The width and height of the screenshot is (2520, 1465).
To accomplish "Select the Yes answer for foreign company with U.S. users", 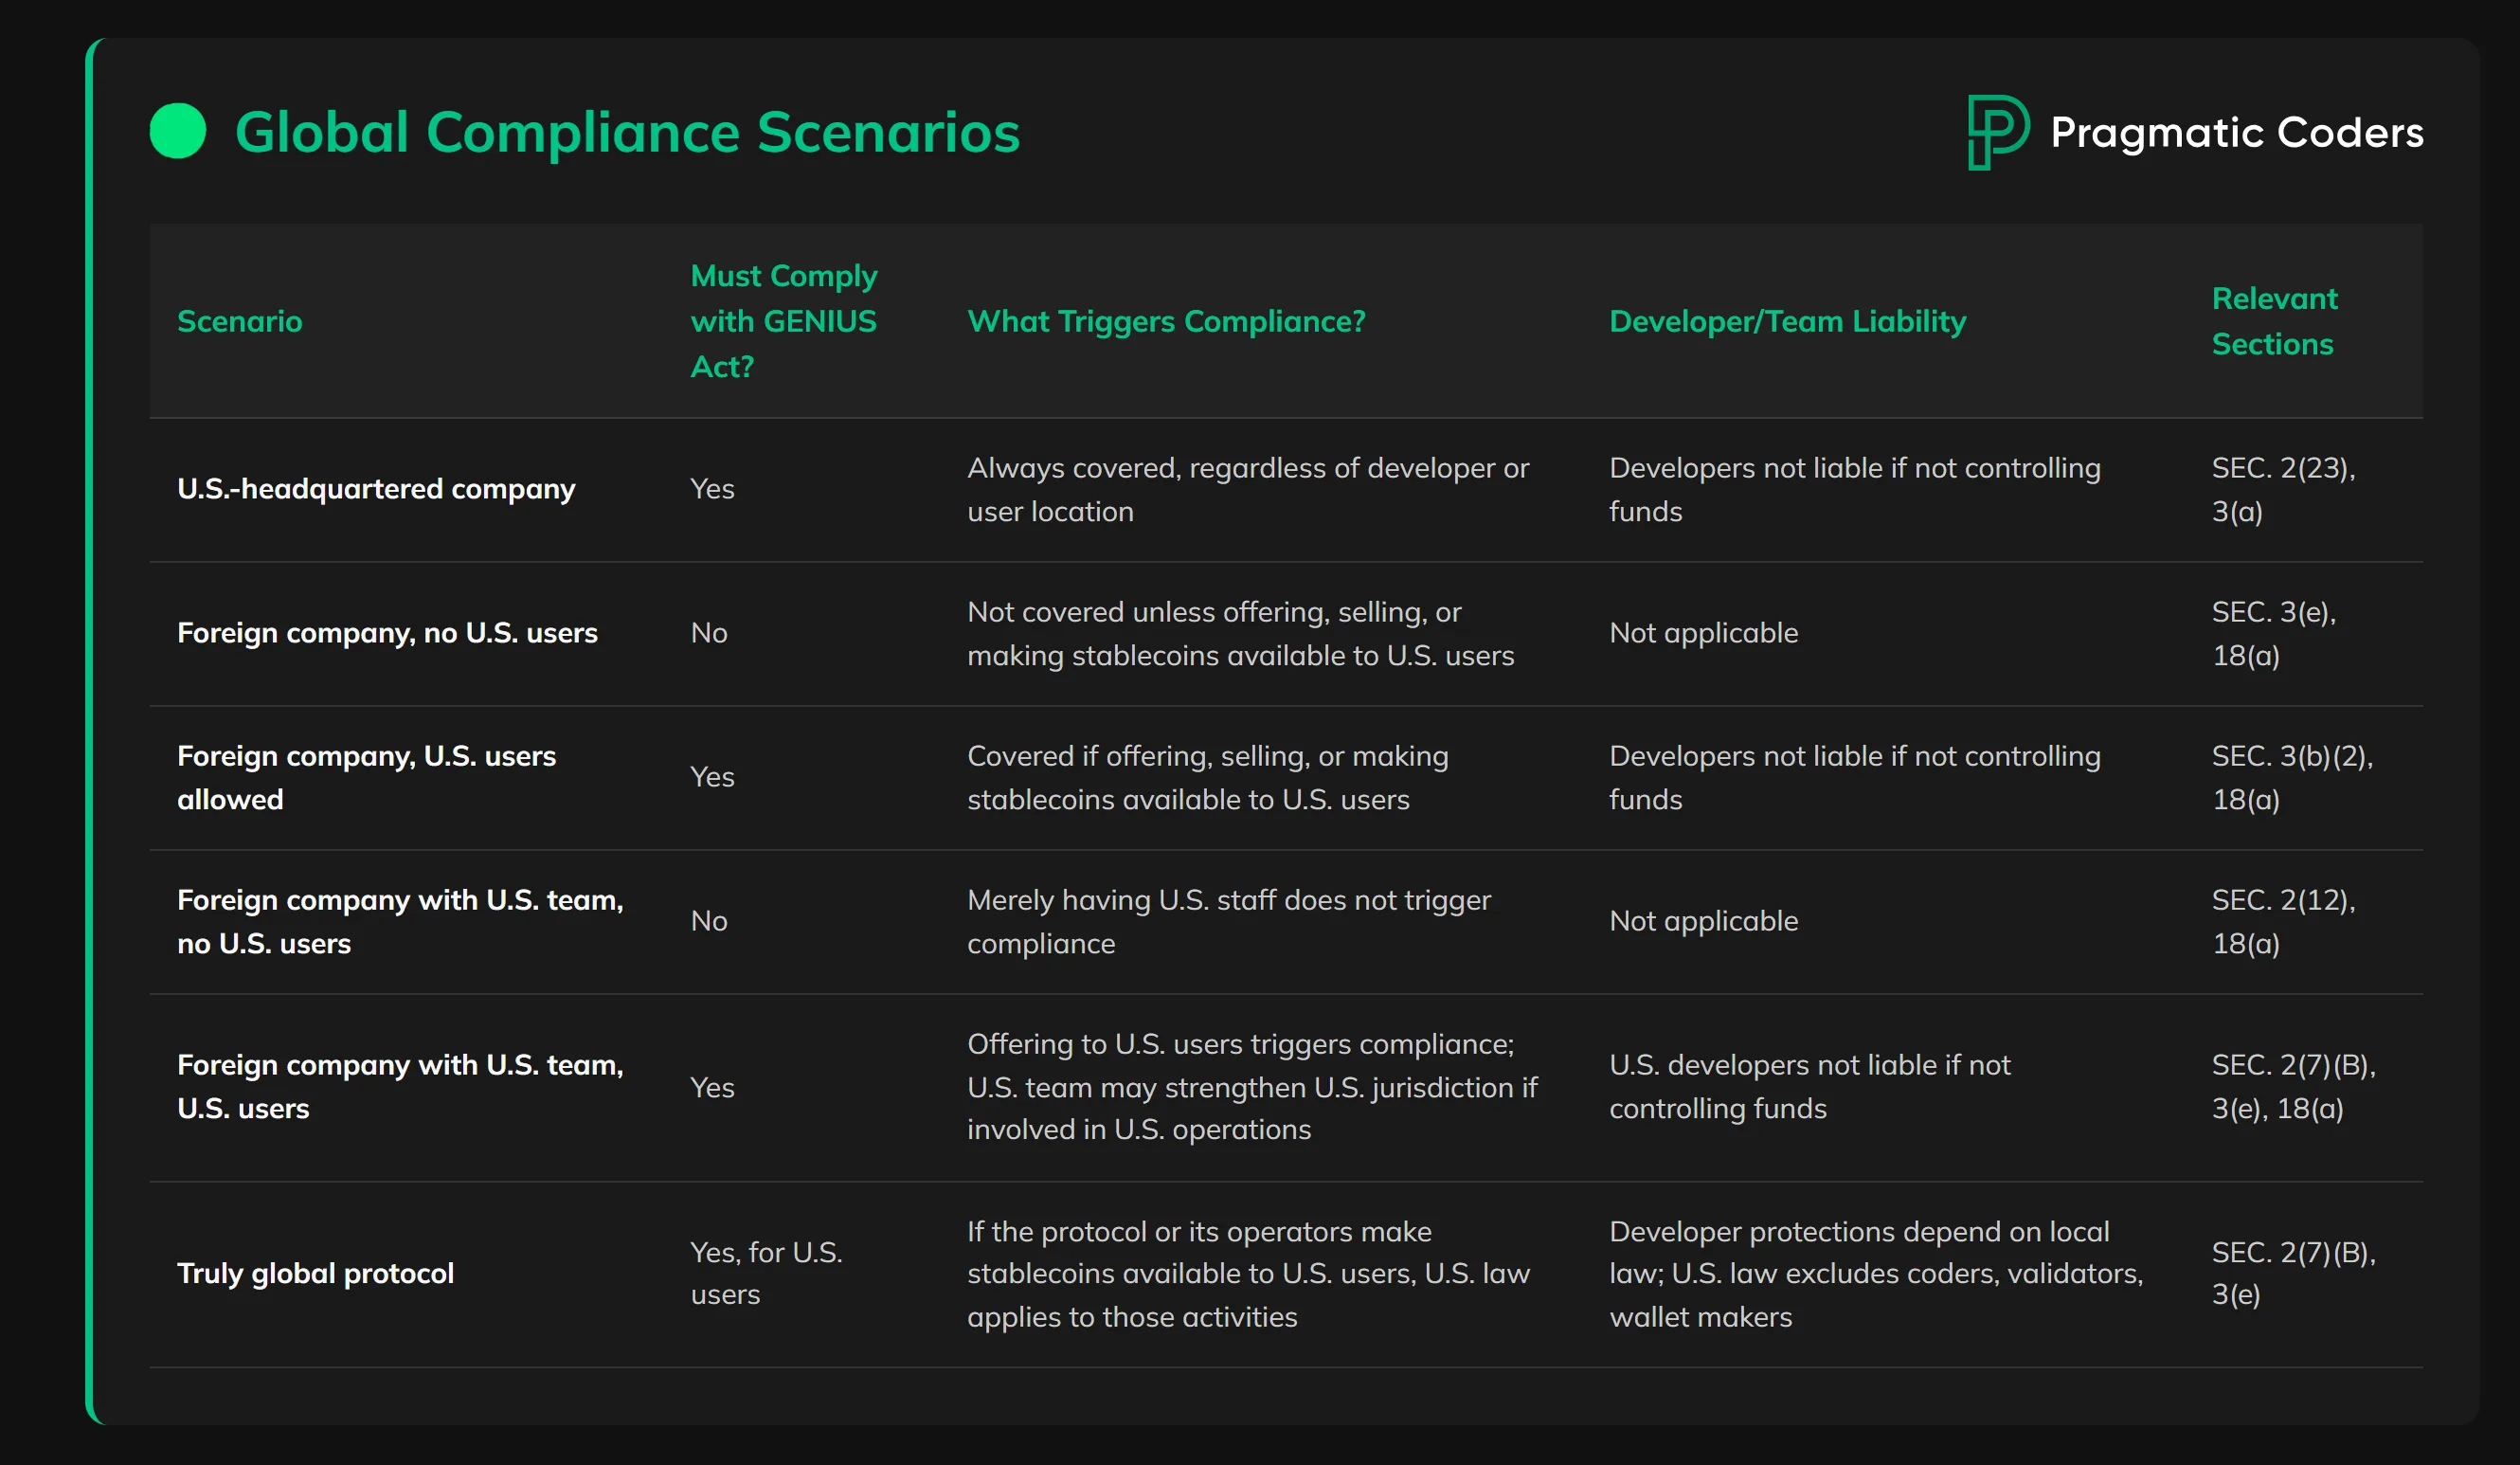I will pos(712,776).
